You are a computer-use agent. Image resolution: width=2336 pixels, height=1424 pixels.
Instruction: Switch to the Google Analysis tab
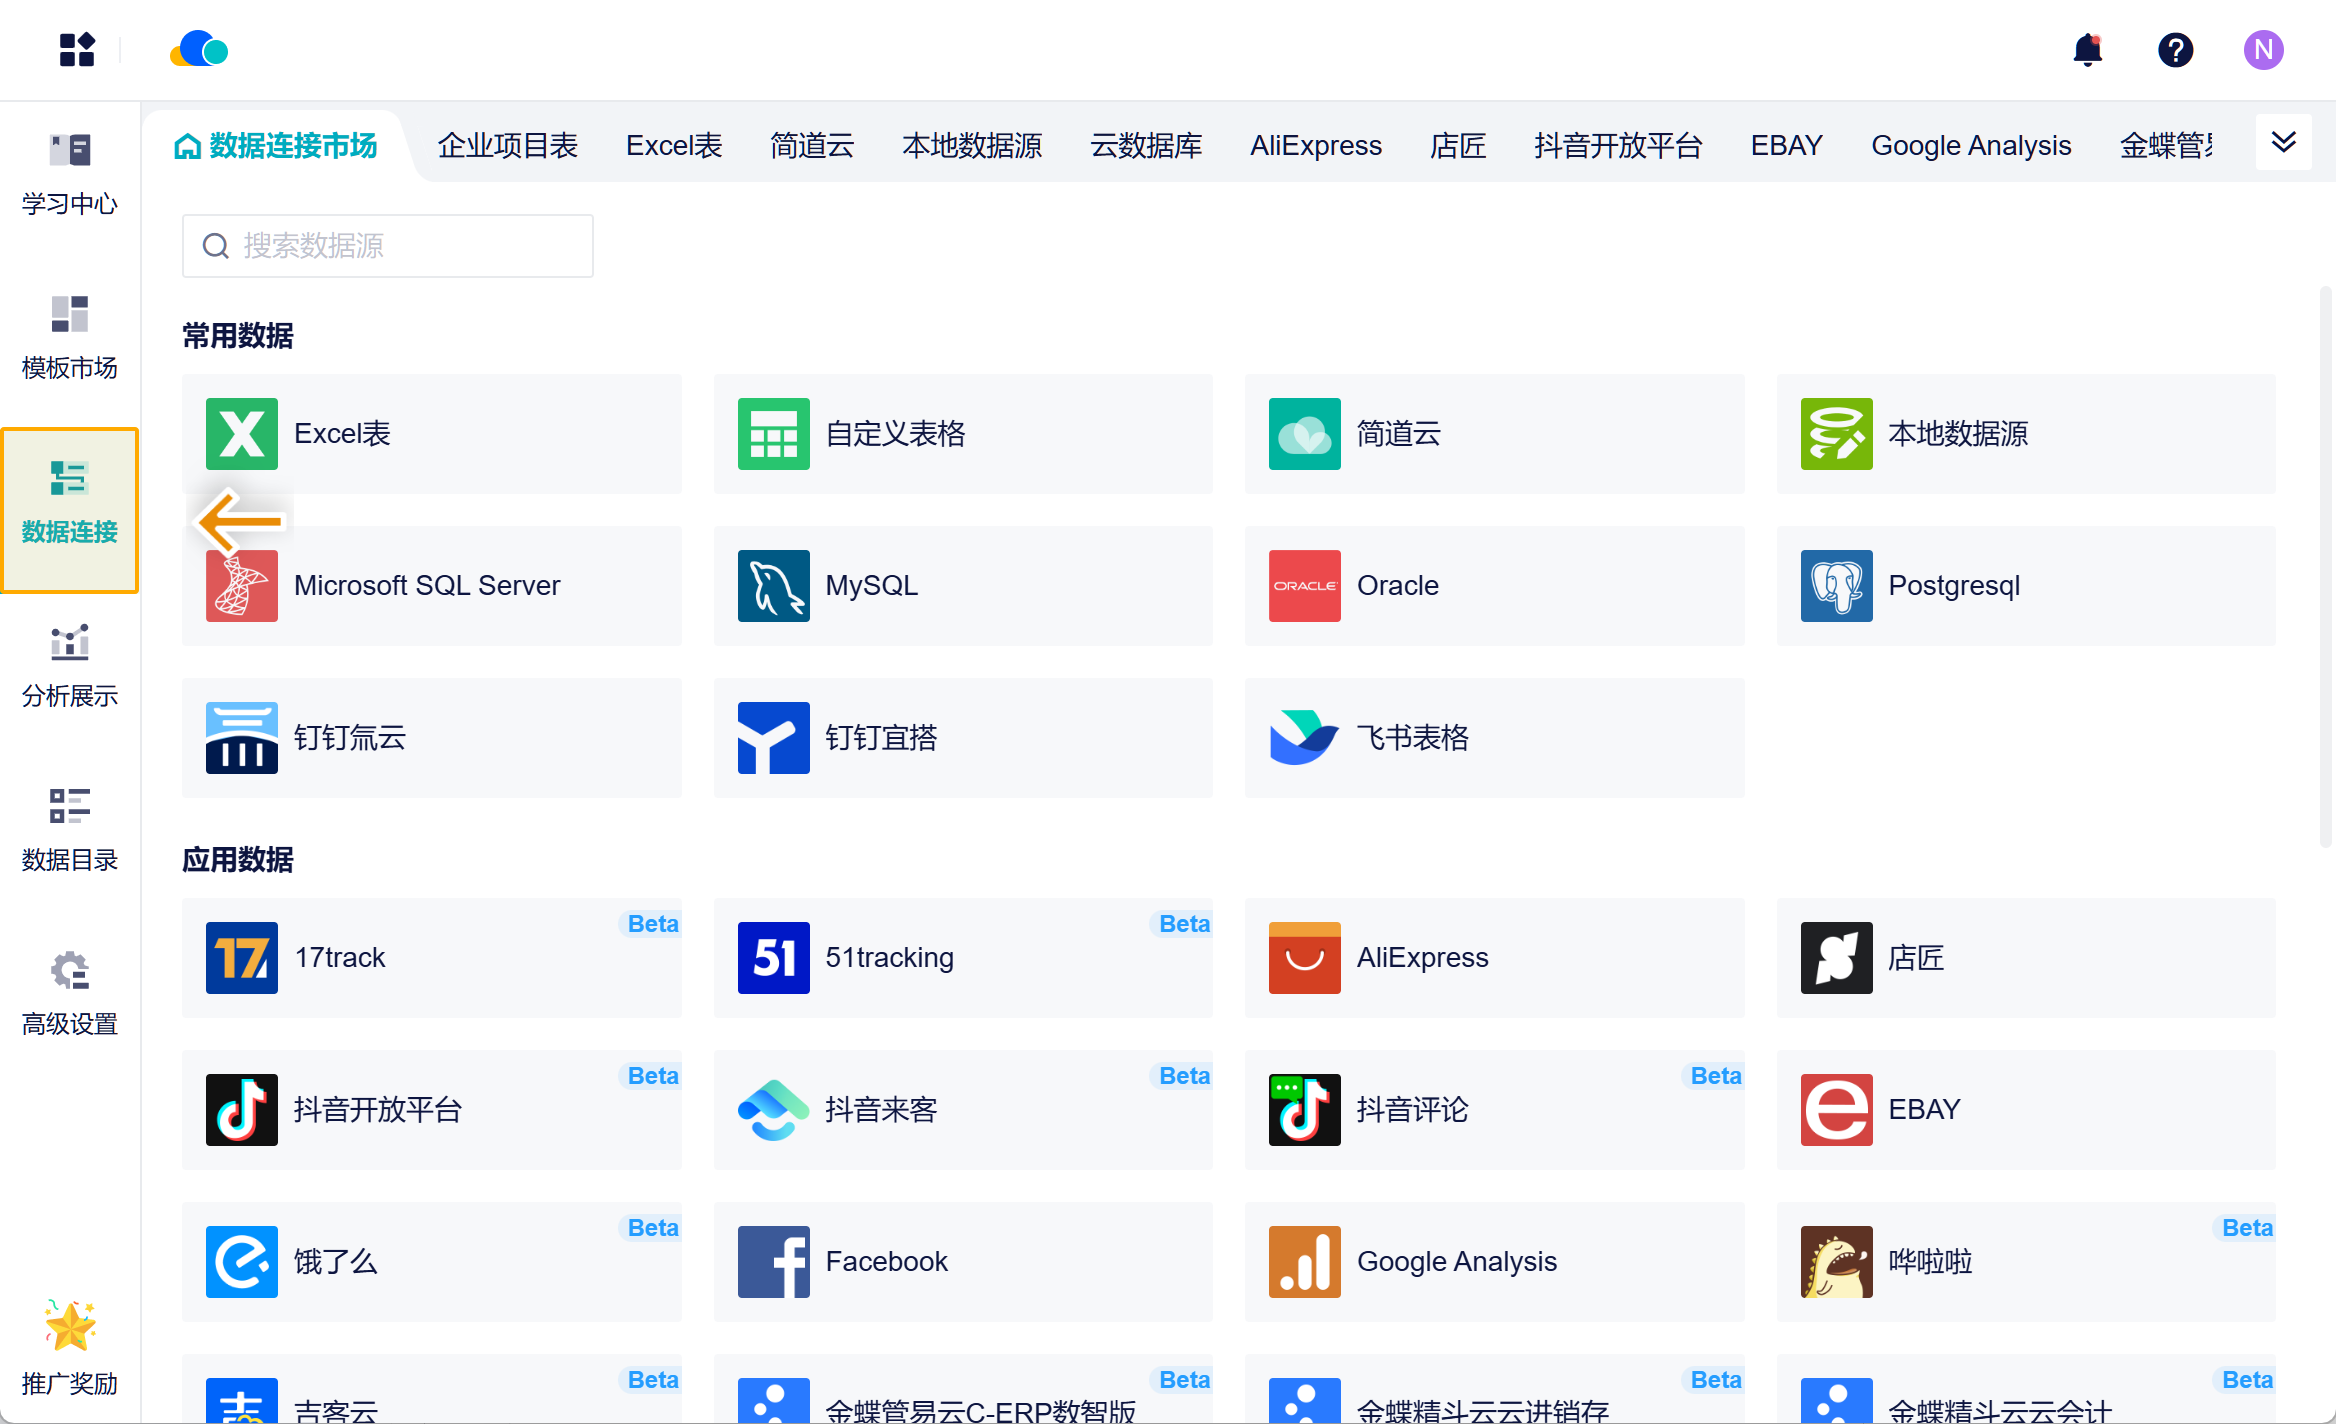[1971, 146]
